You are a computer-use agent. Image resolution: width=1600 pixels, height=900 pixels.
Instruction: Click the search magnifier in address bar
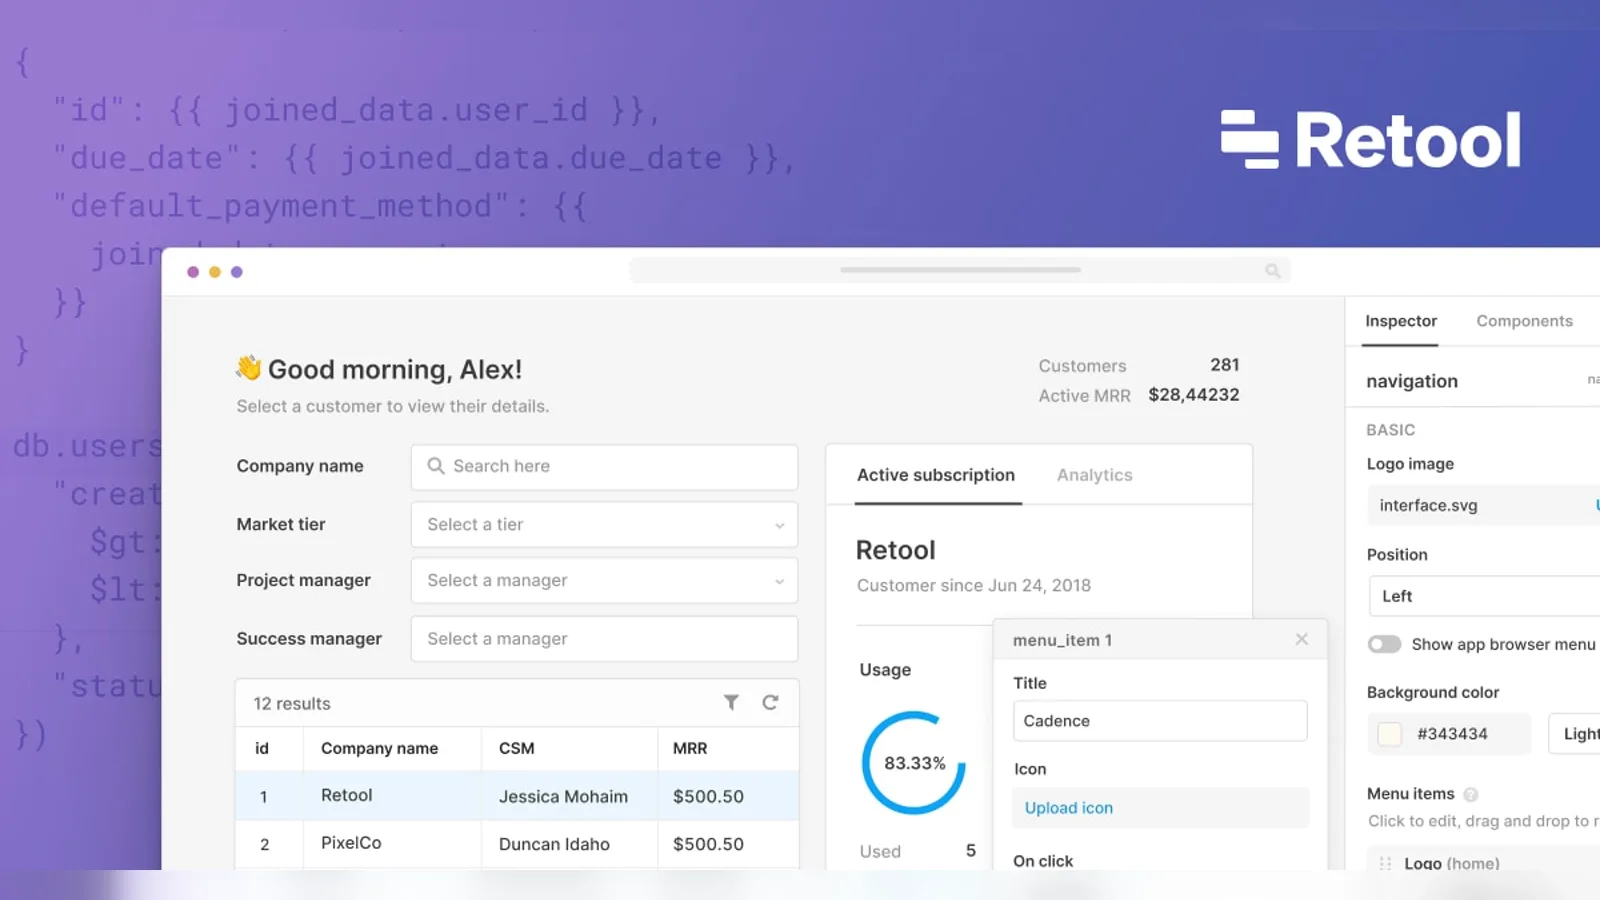coord(1272,271)
